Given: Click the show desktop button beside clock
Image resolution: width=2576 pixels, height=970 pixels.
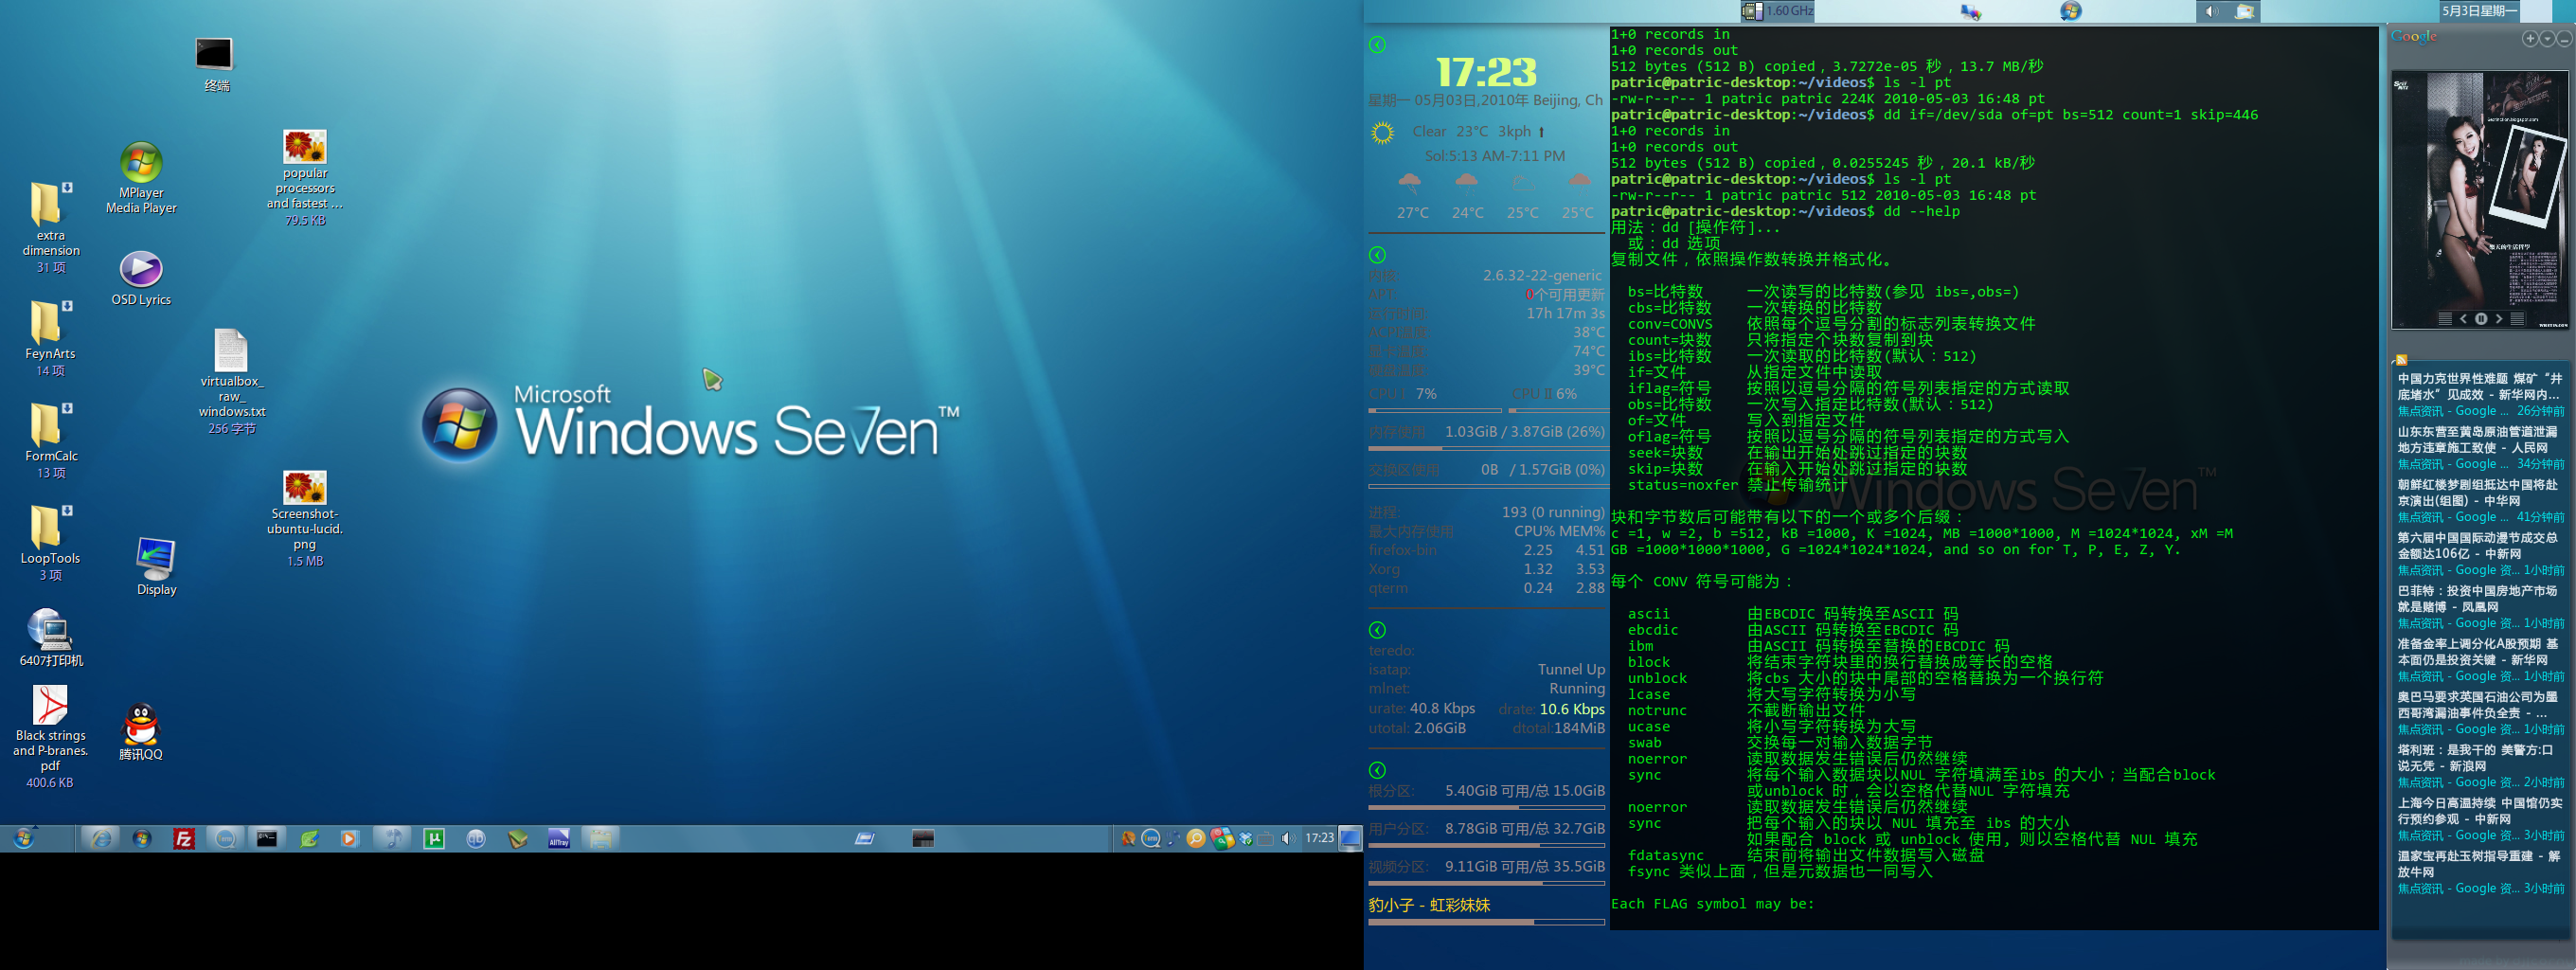Looking at the screenshot, I should click(x=1351, y=838).
